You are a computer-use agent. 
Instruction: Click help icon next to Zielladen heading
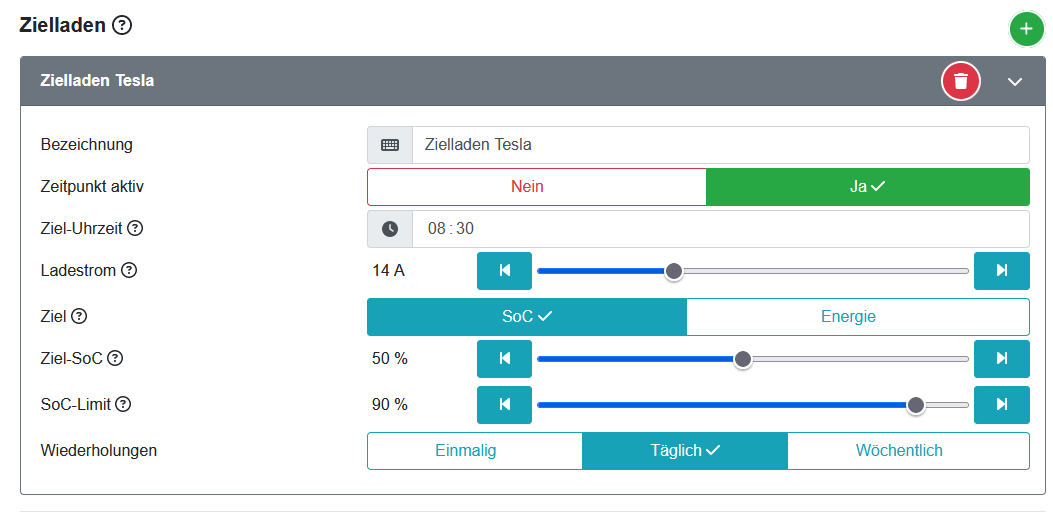point(122,26)
